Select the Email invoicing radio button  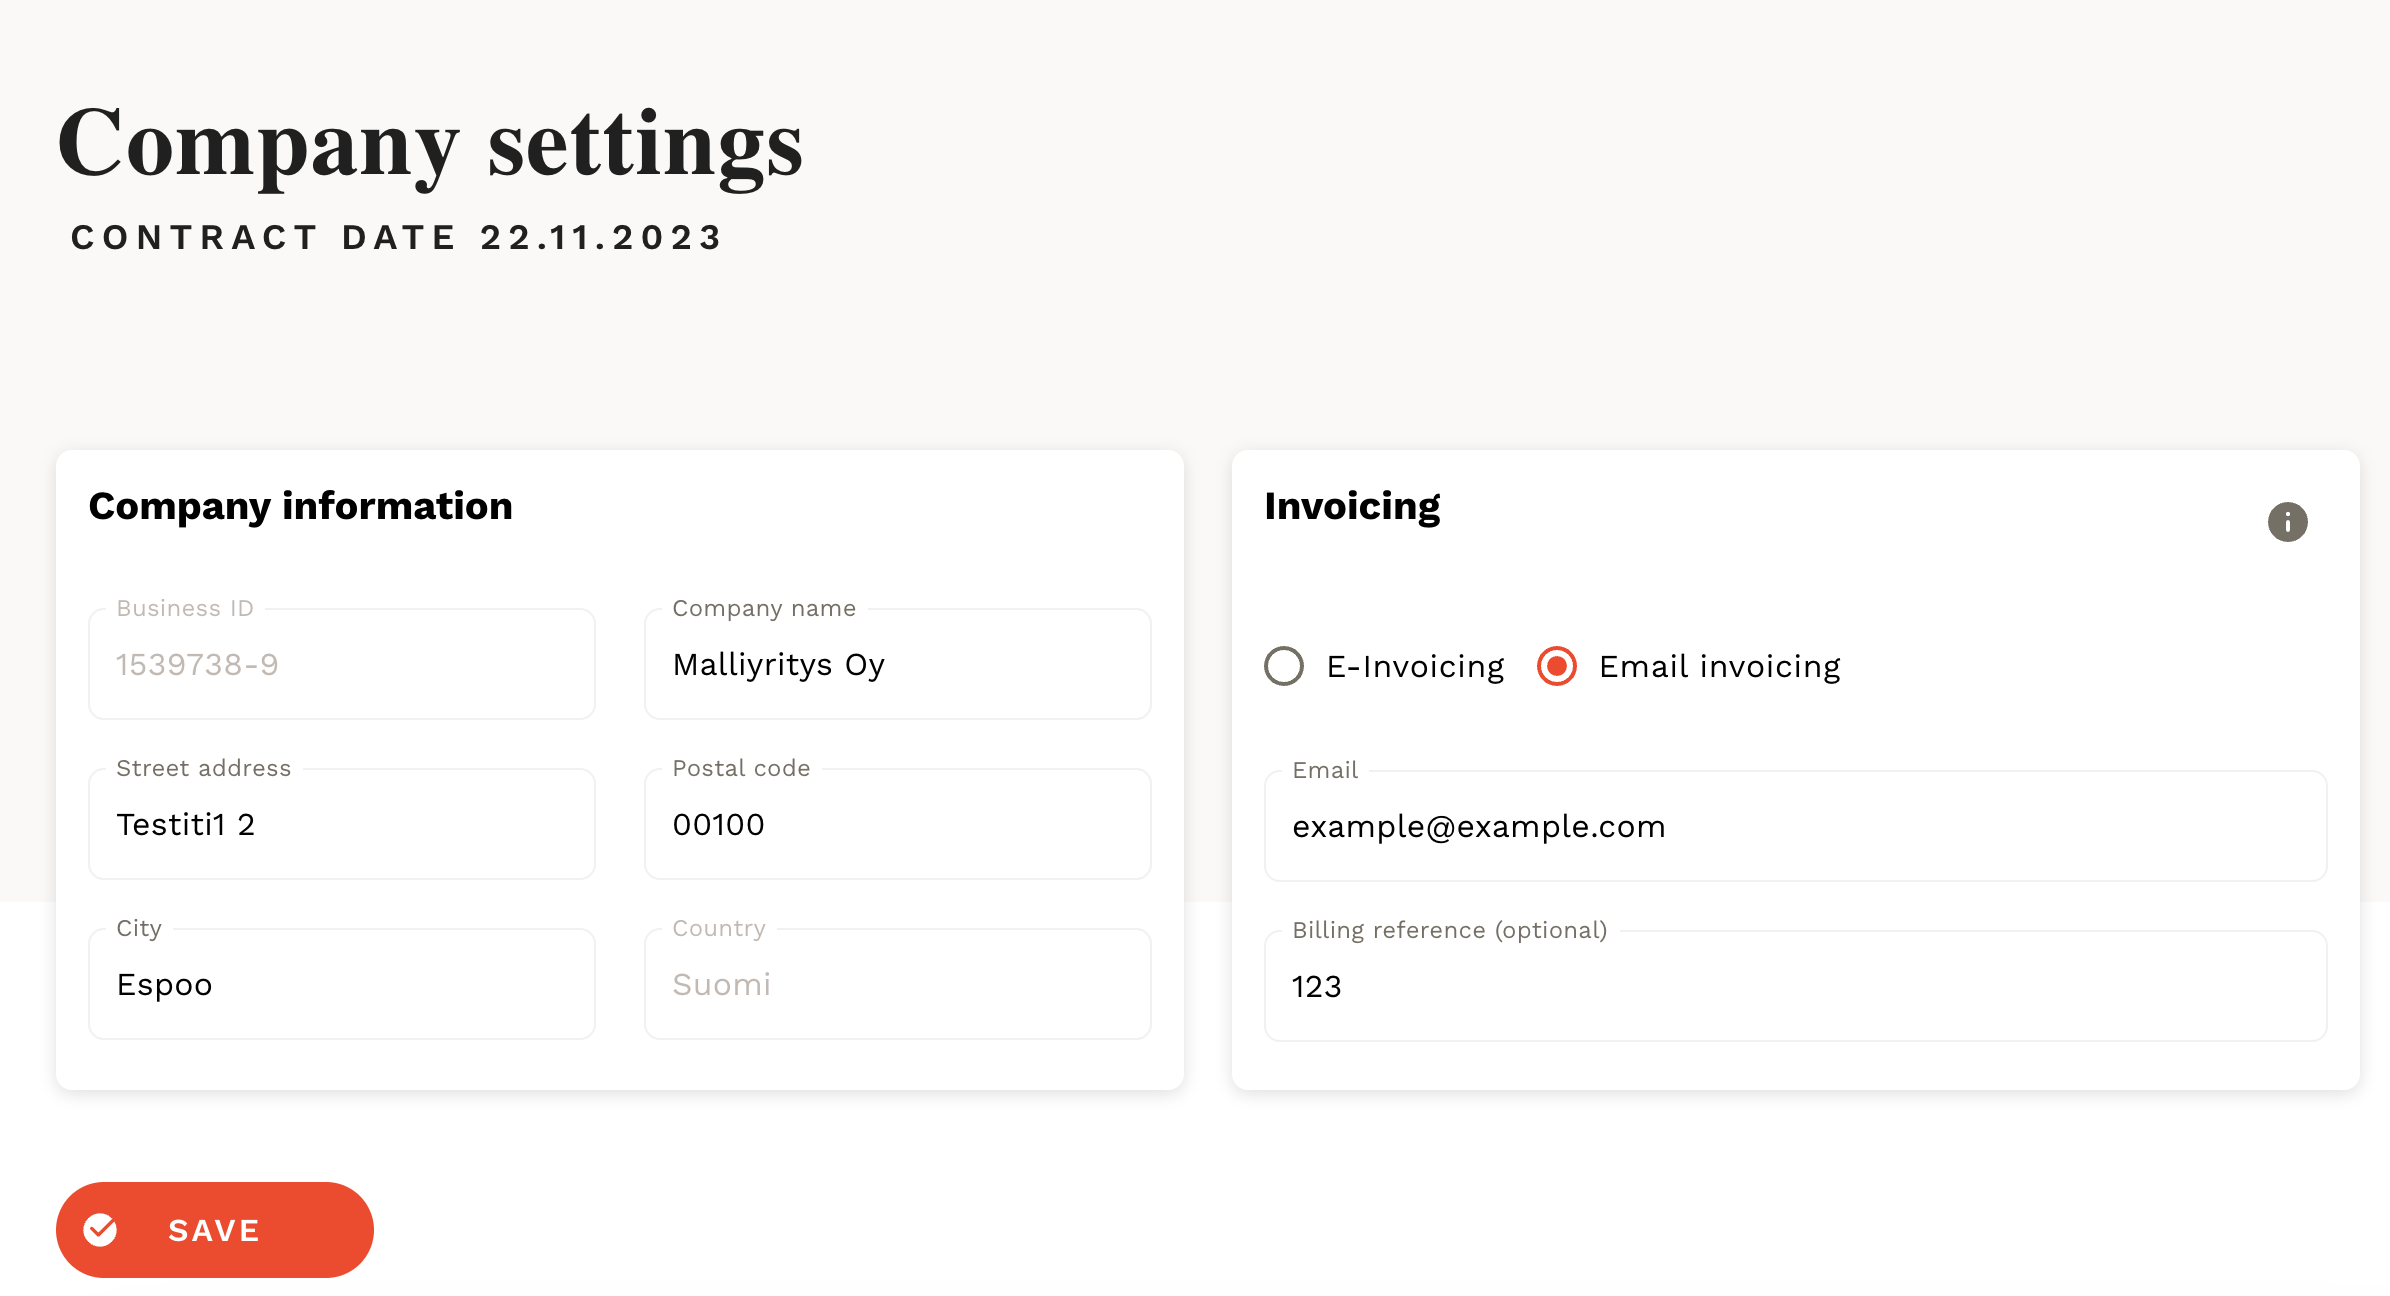1557,666
